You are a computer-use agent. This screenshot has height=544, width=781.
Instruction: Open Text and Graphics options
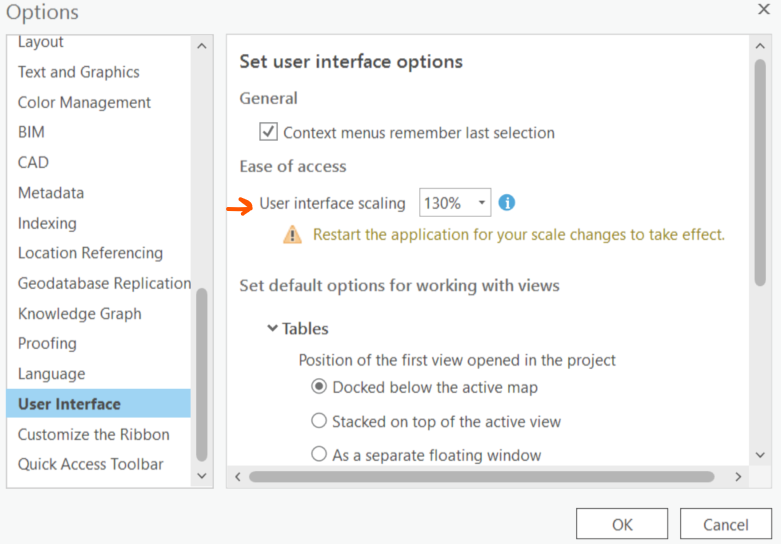[79, 72]
